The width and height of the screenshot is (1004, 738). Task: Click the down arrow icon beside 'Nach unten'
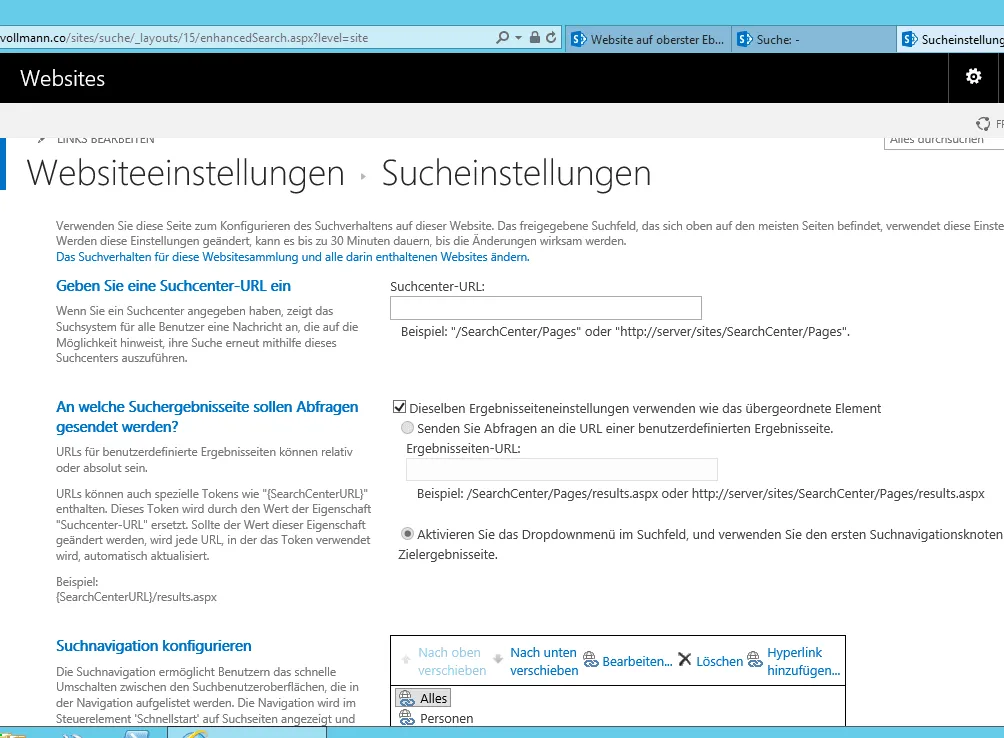tap(498, 659)
